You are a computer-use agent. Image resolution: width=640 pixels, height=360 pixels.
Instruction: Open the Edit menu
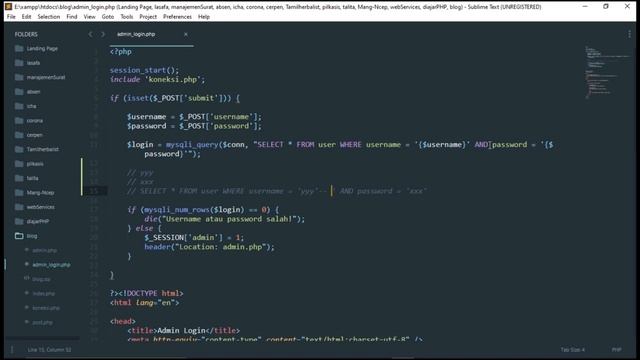tap(26, 17)
